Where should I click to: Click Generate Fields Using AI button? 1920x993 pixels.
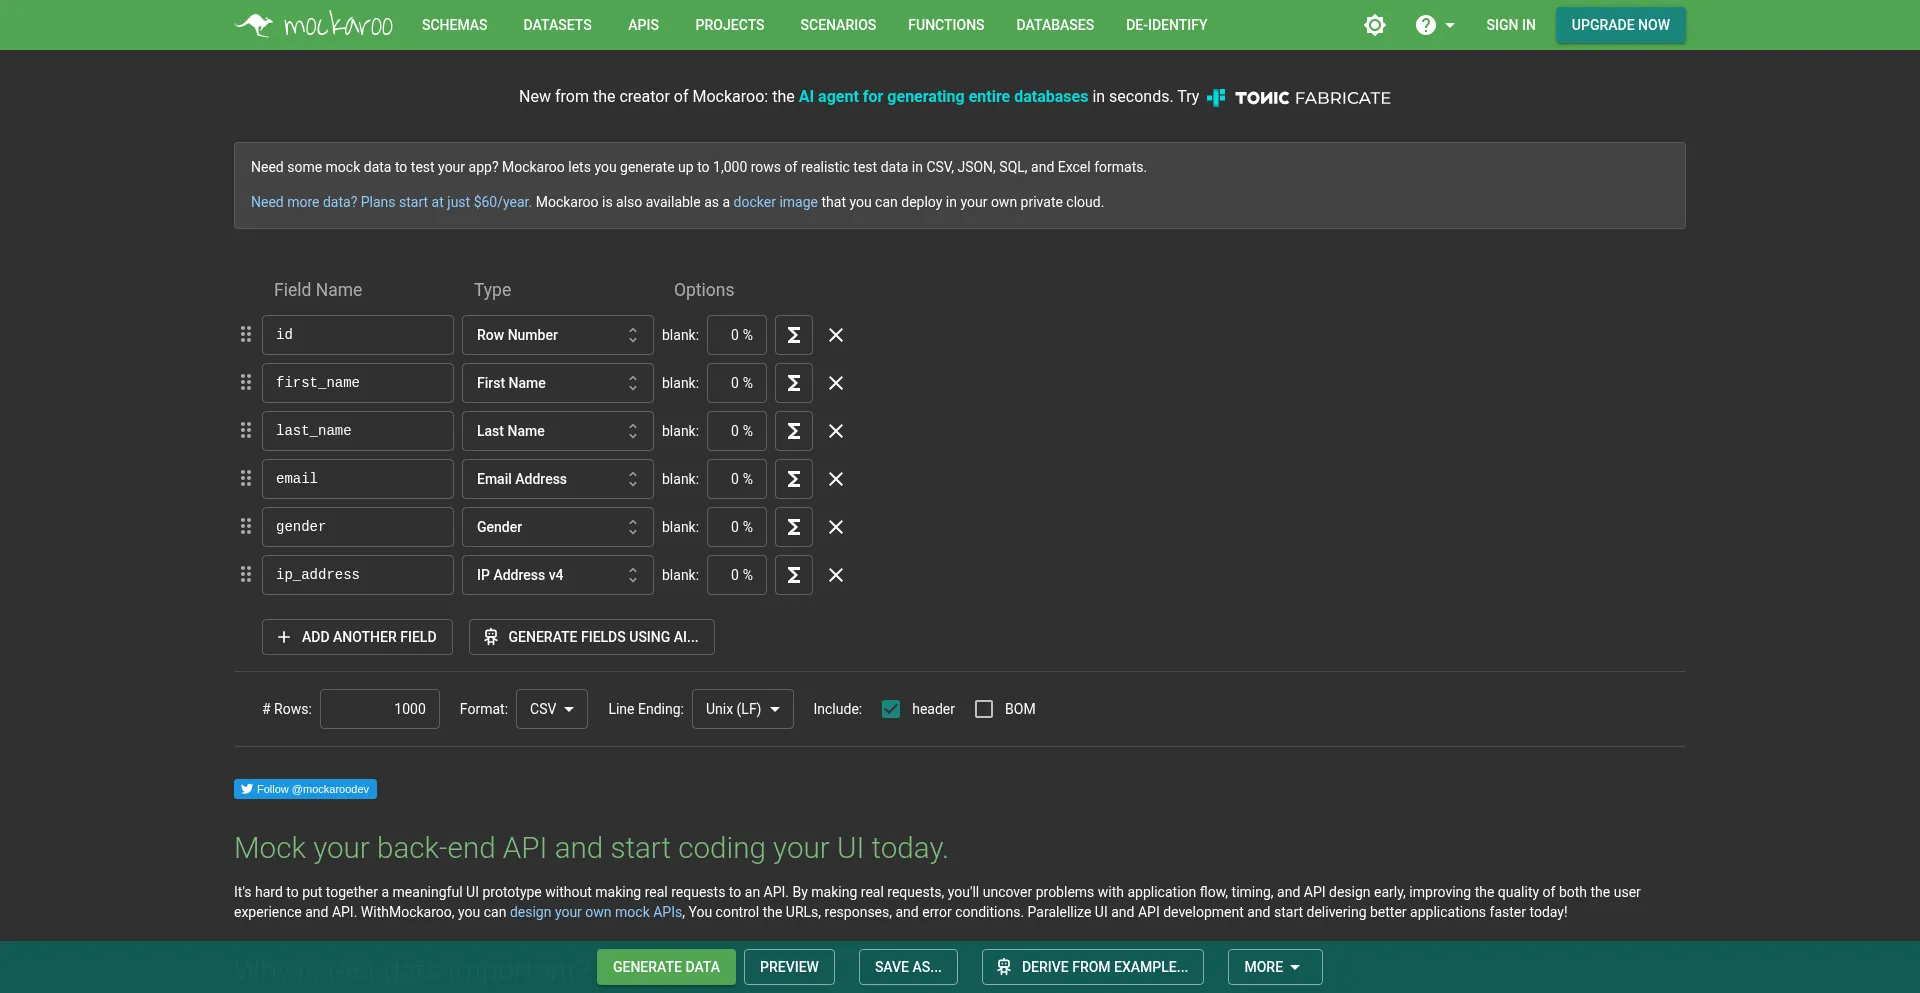(x=592, y=637)
